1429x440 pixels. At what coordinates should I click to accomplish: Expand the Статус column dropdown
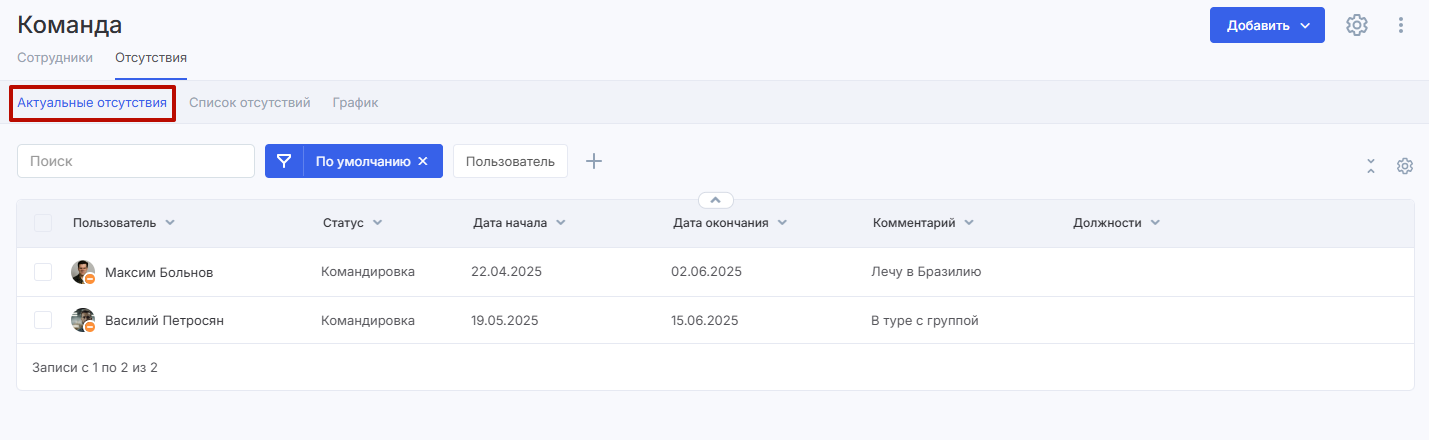[377, 223]
